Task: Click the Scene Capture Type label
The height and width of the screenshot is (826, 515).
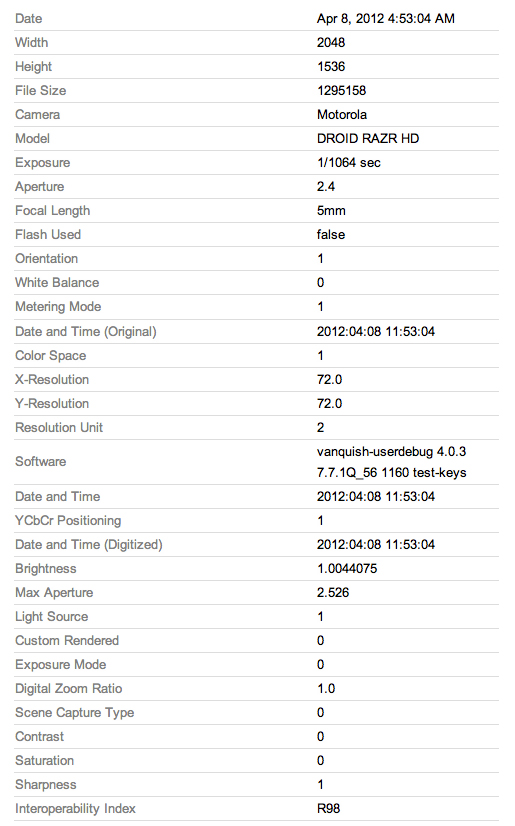Action: (x=75, y=713)
